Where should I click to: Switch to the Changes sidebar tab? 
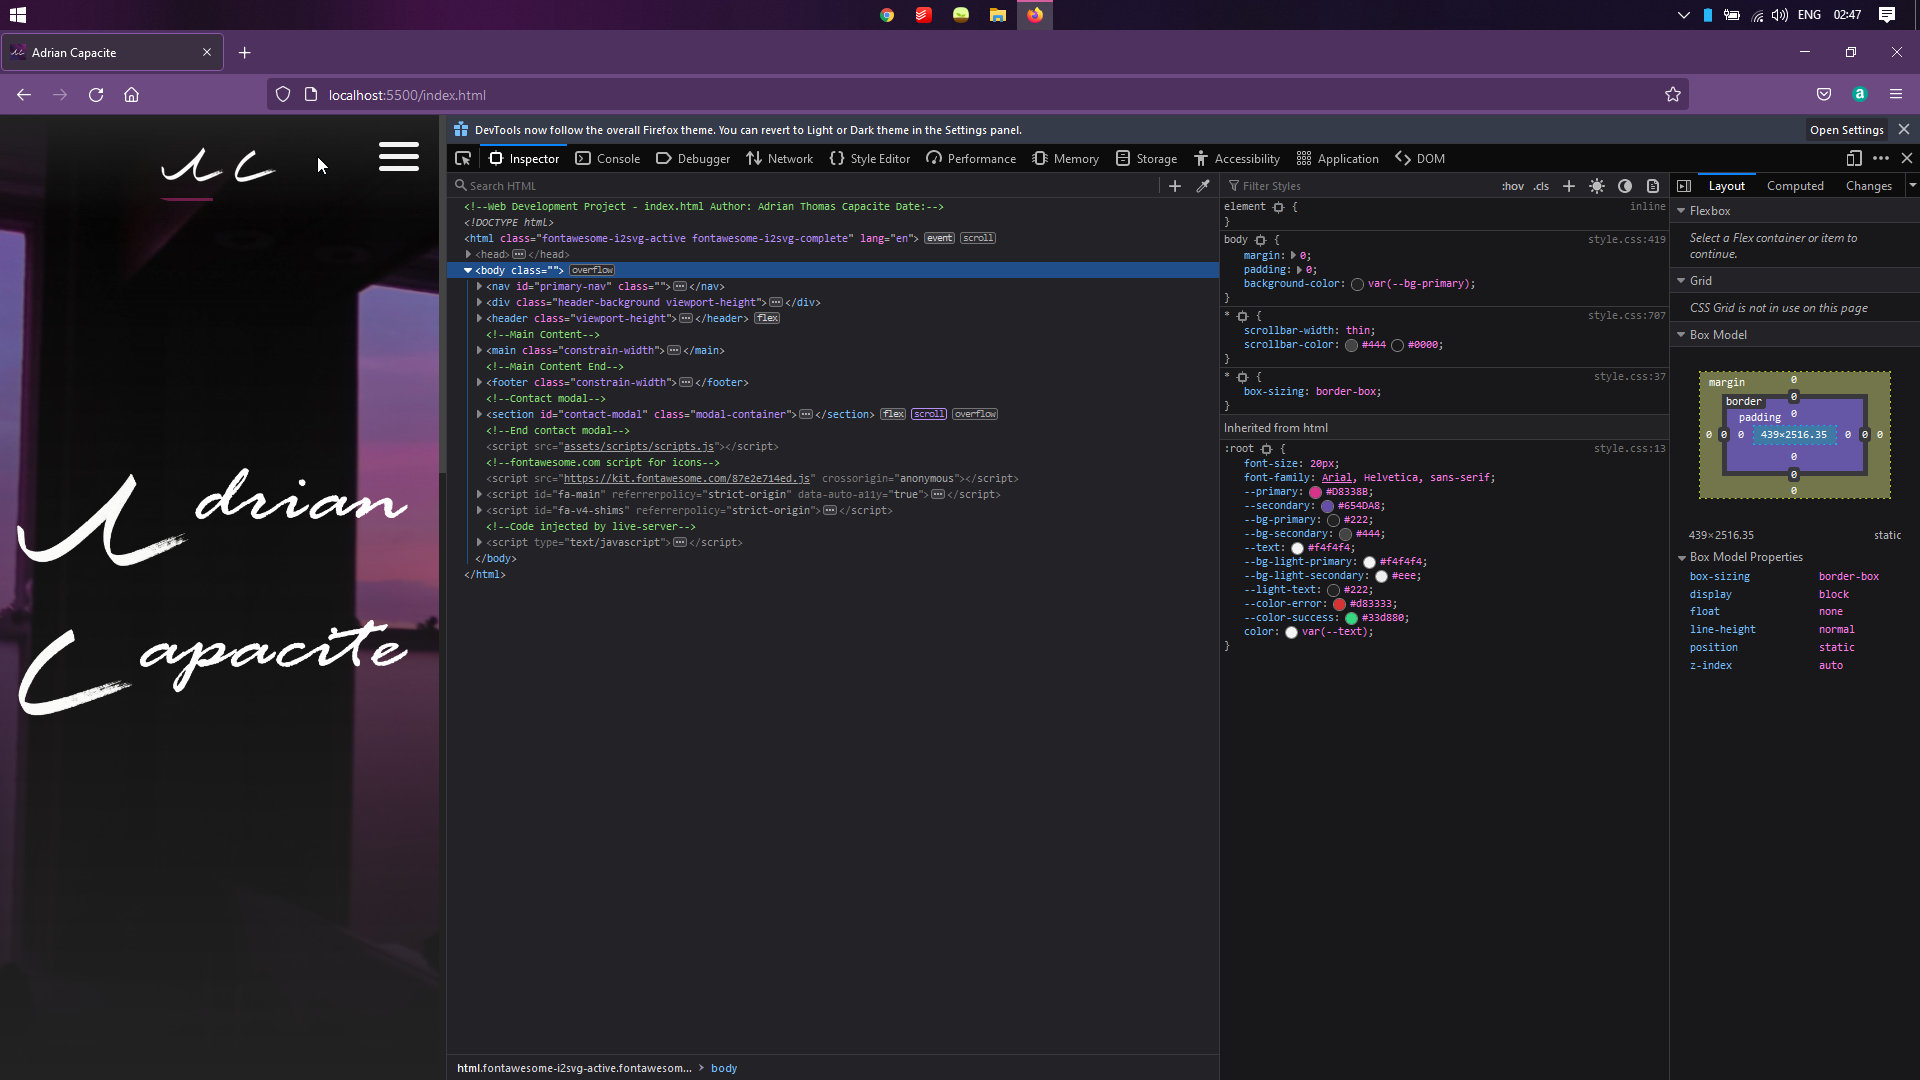pos(1869,186)
